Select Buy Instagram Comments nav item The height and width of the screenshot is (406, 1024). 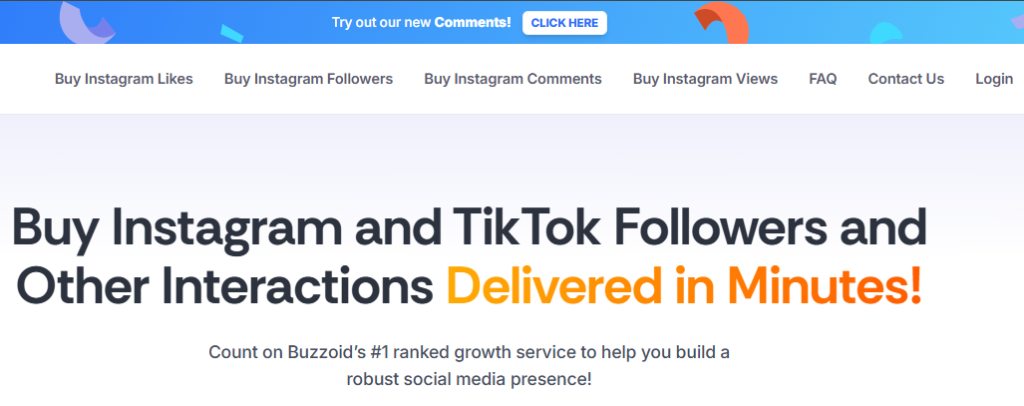513,79
